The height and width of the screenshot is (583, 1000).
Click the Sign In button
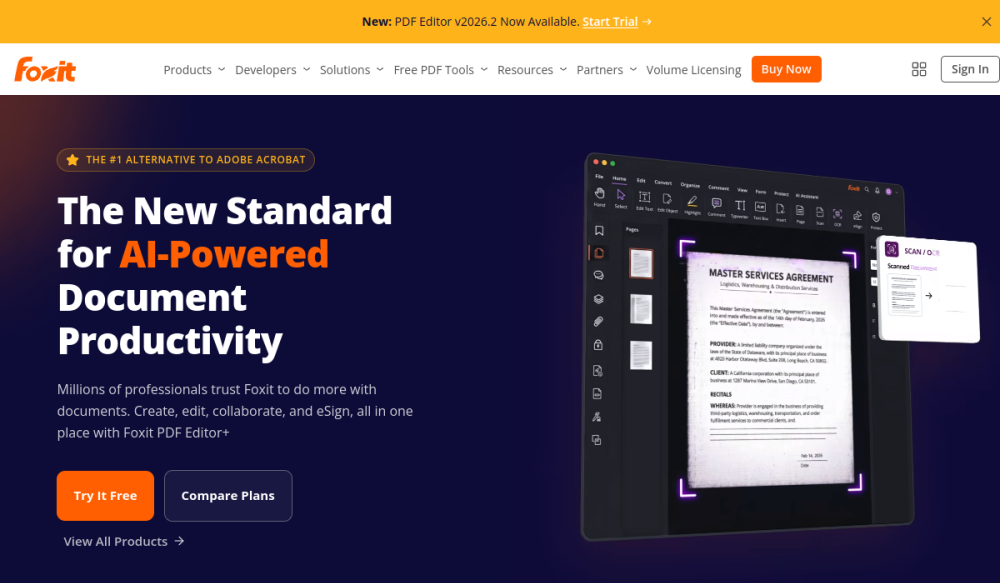pos(970,70)
